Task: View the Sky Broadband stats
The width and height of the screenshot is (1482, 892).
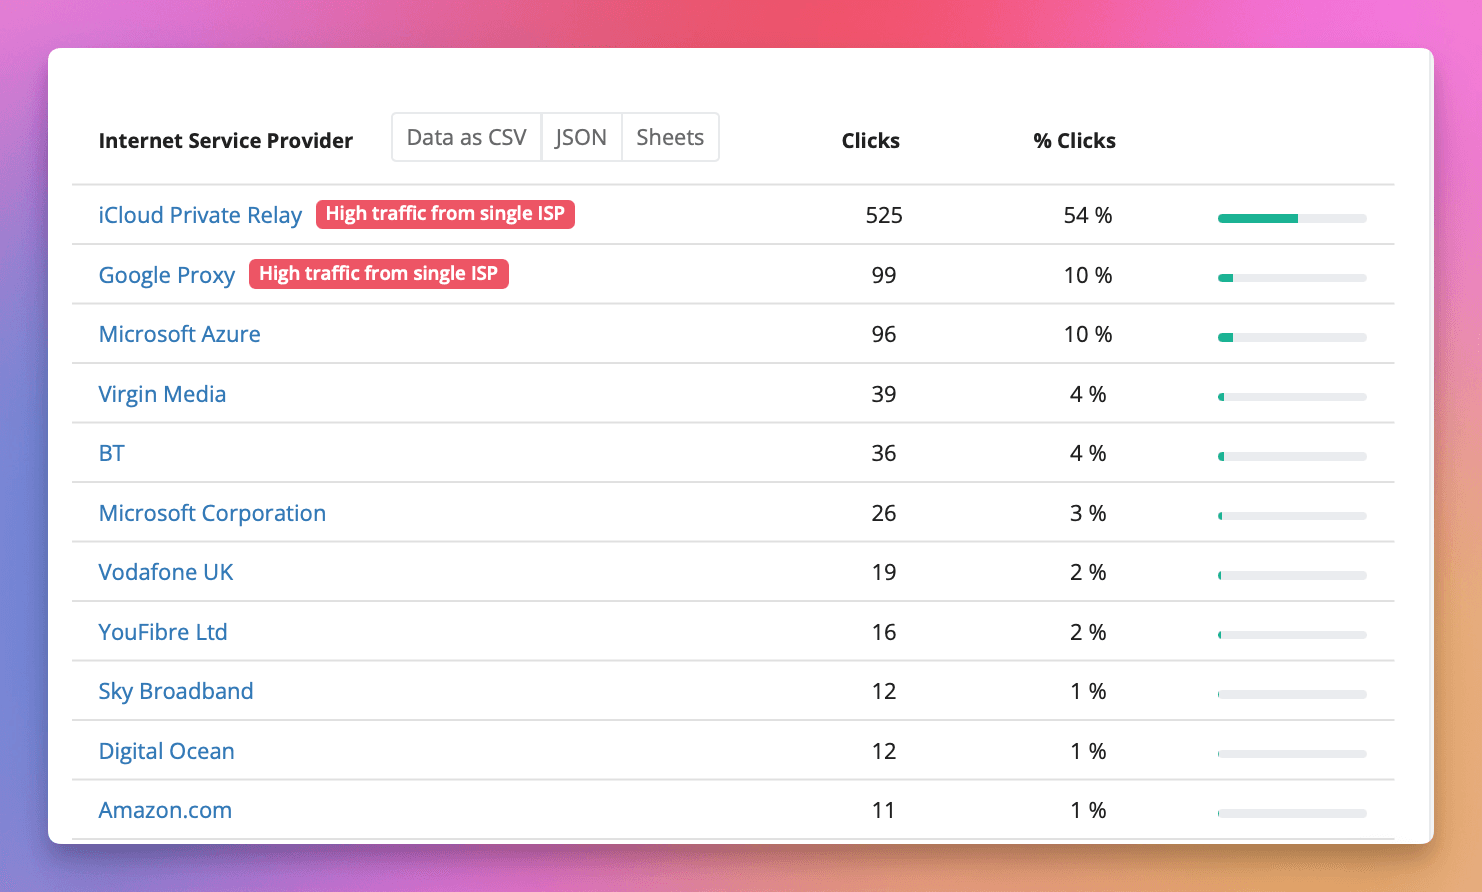Action: click(176, 691)
